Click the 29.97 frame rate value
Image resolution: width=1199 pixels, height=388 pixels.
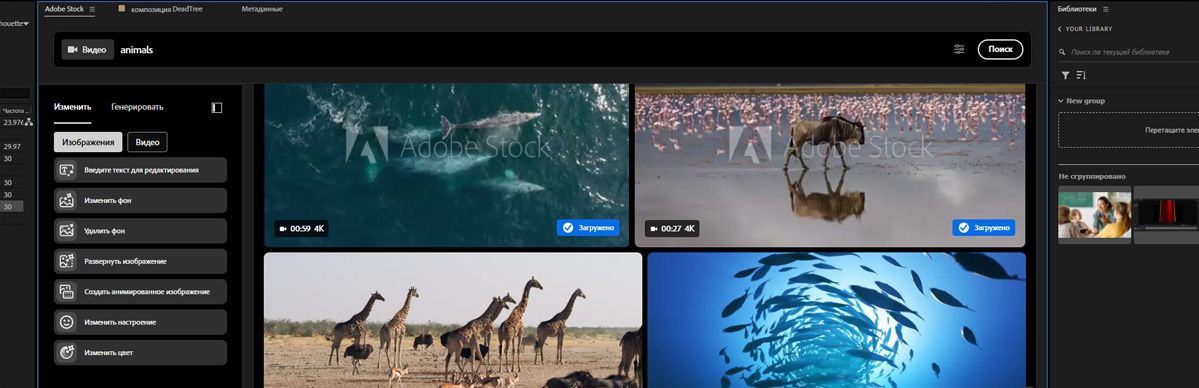(12, 146)
